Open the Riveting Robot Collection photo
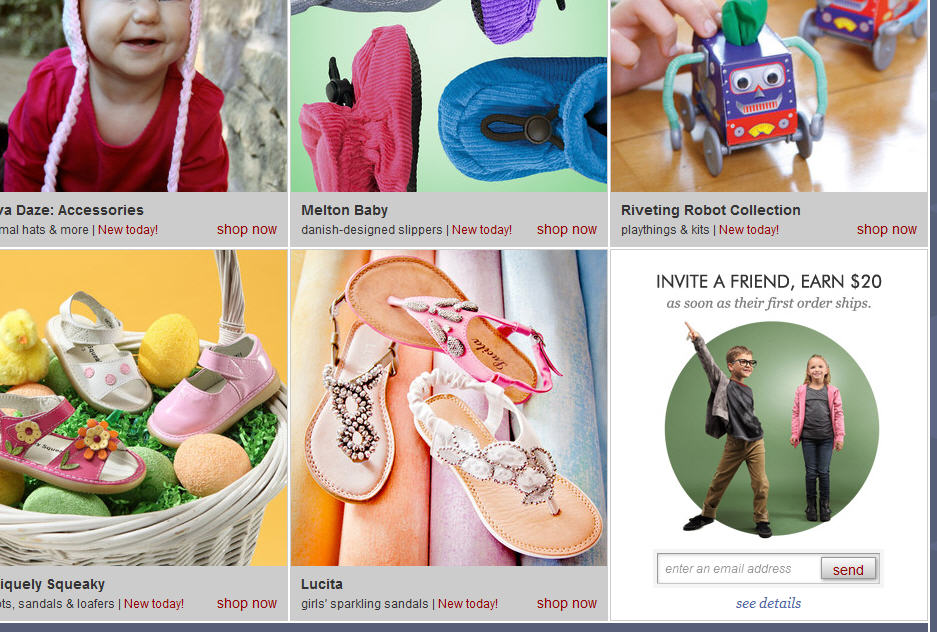Viewport: 937px width, 632px height. click(x=768, y=96)
